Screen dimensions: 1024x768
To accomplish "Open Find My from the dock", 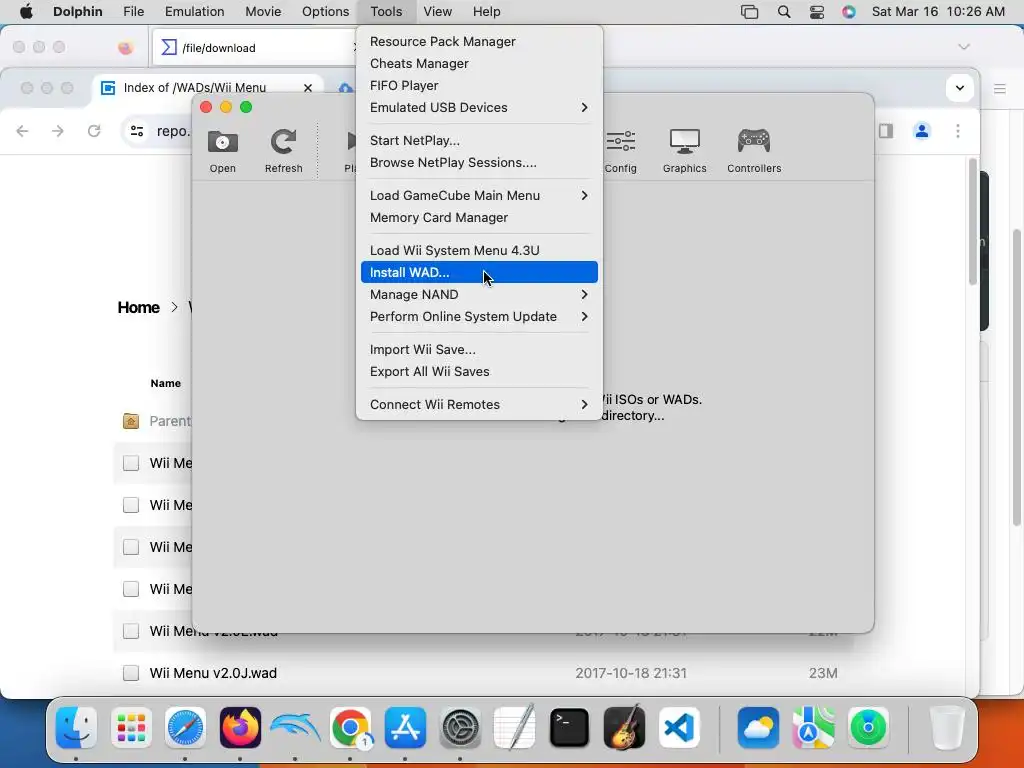I will (868, 728).
